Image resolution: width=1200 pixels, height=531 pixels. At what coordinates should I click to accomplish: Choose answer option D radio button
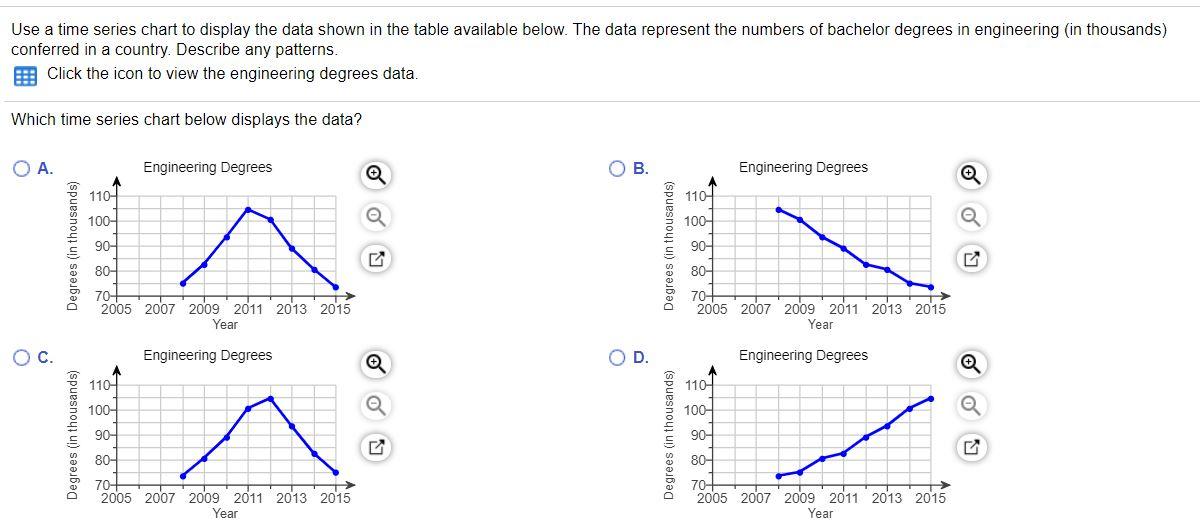(618, 356)
